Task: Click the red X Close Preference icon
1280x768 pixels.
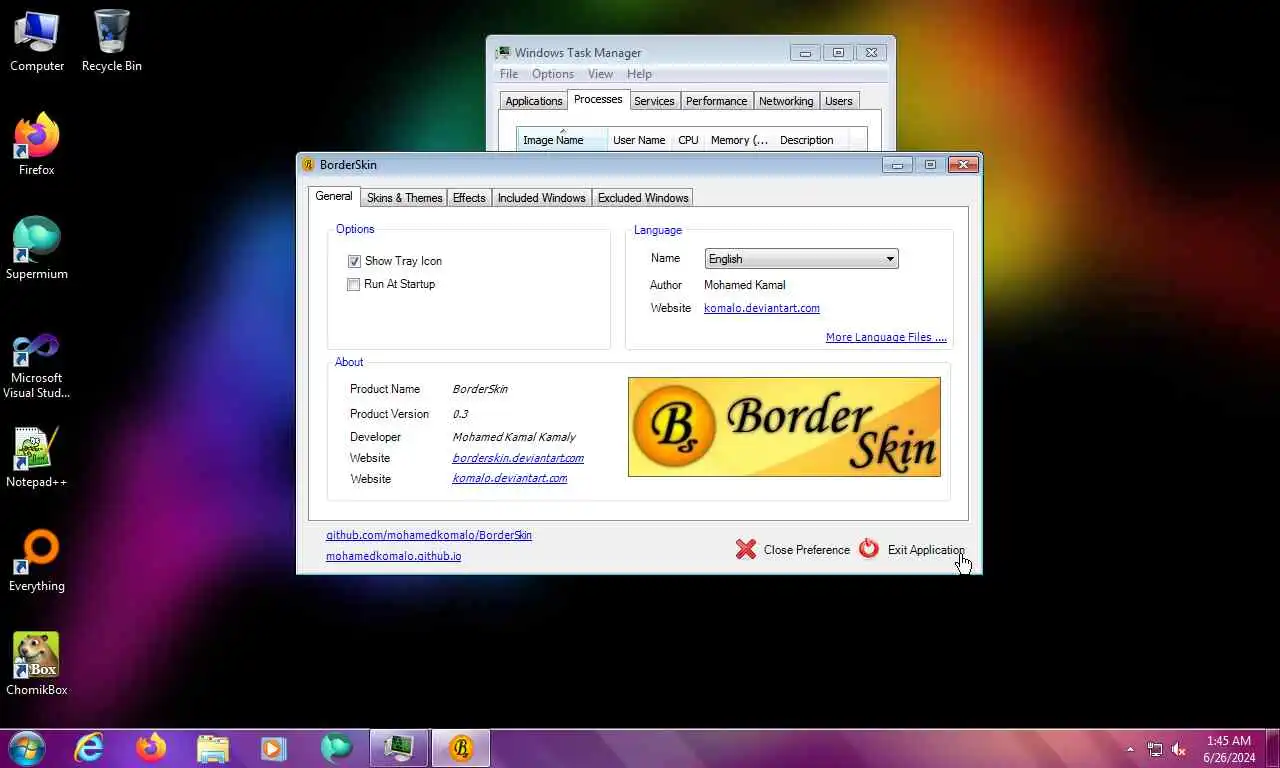Action: pos(746,549)
